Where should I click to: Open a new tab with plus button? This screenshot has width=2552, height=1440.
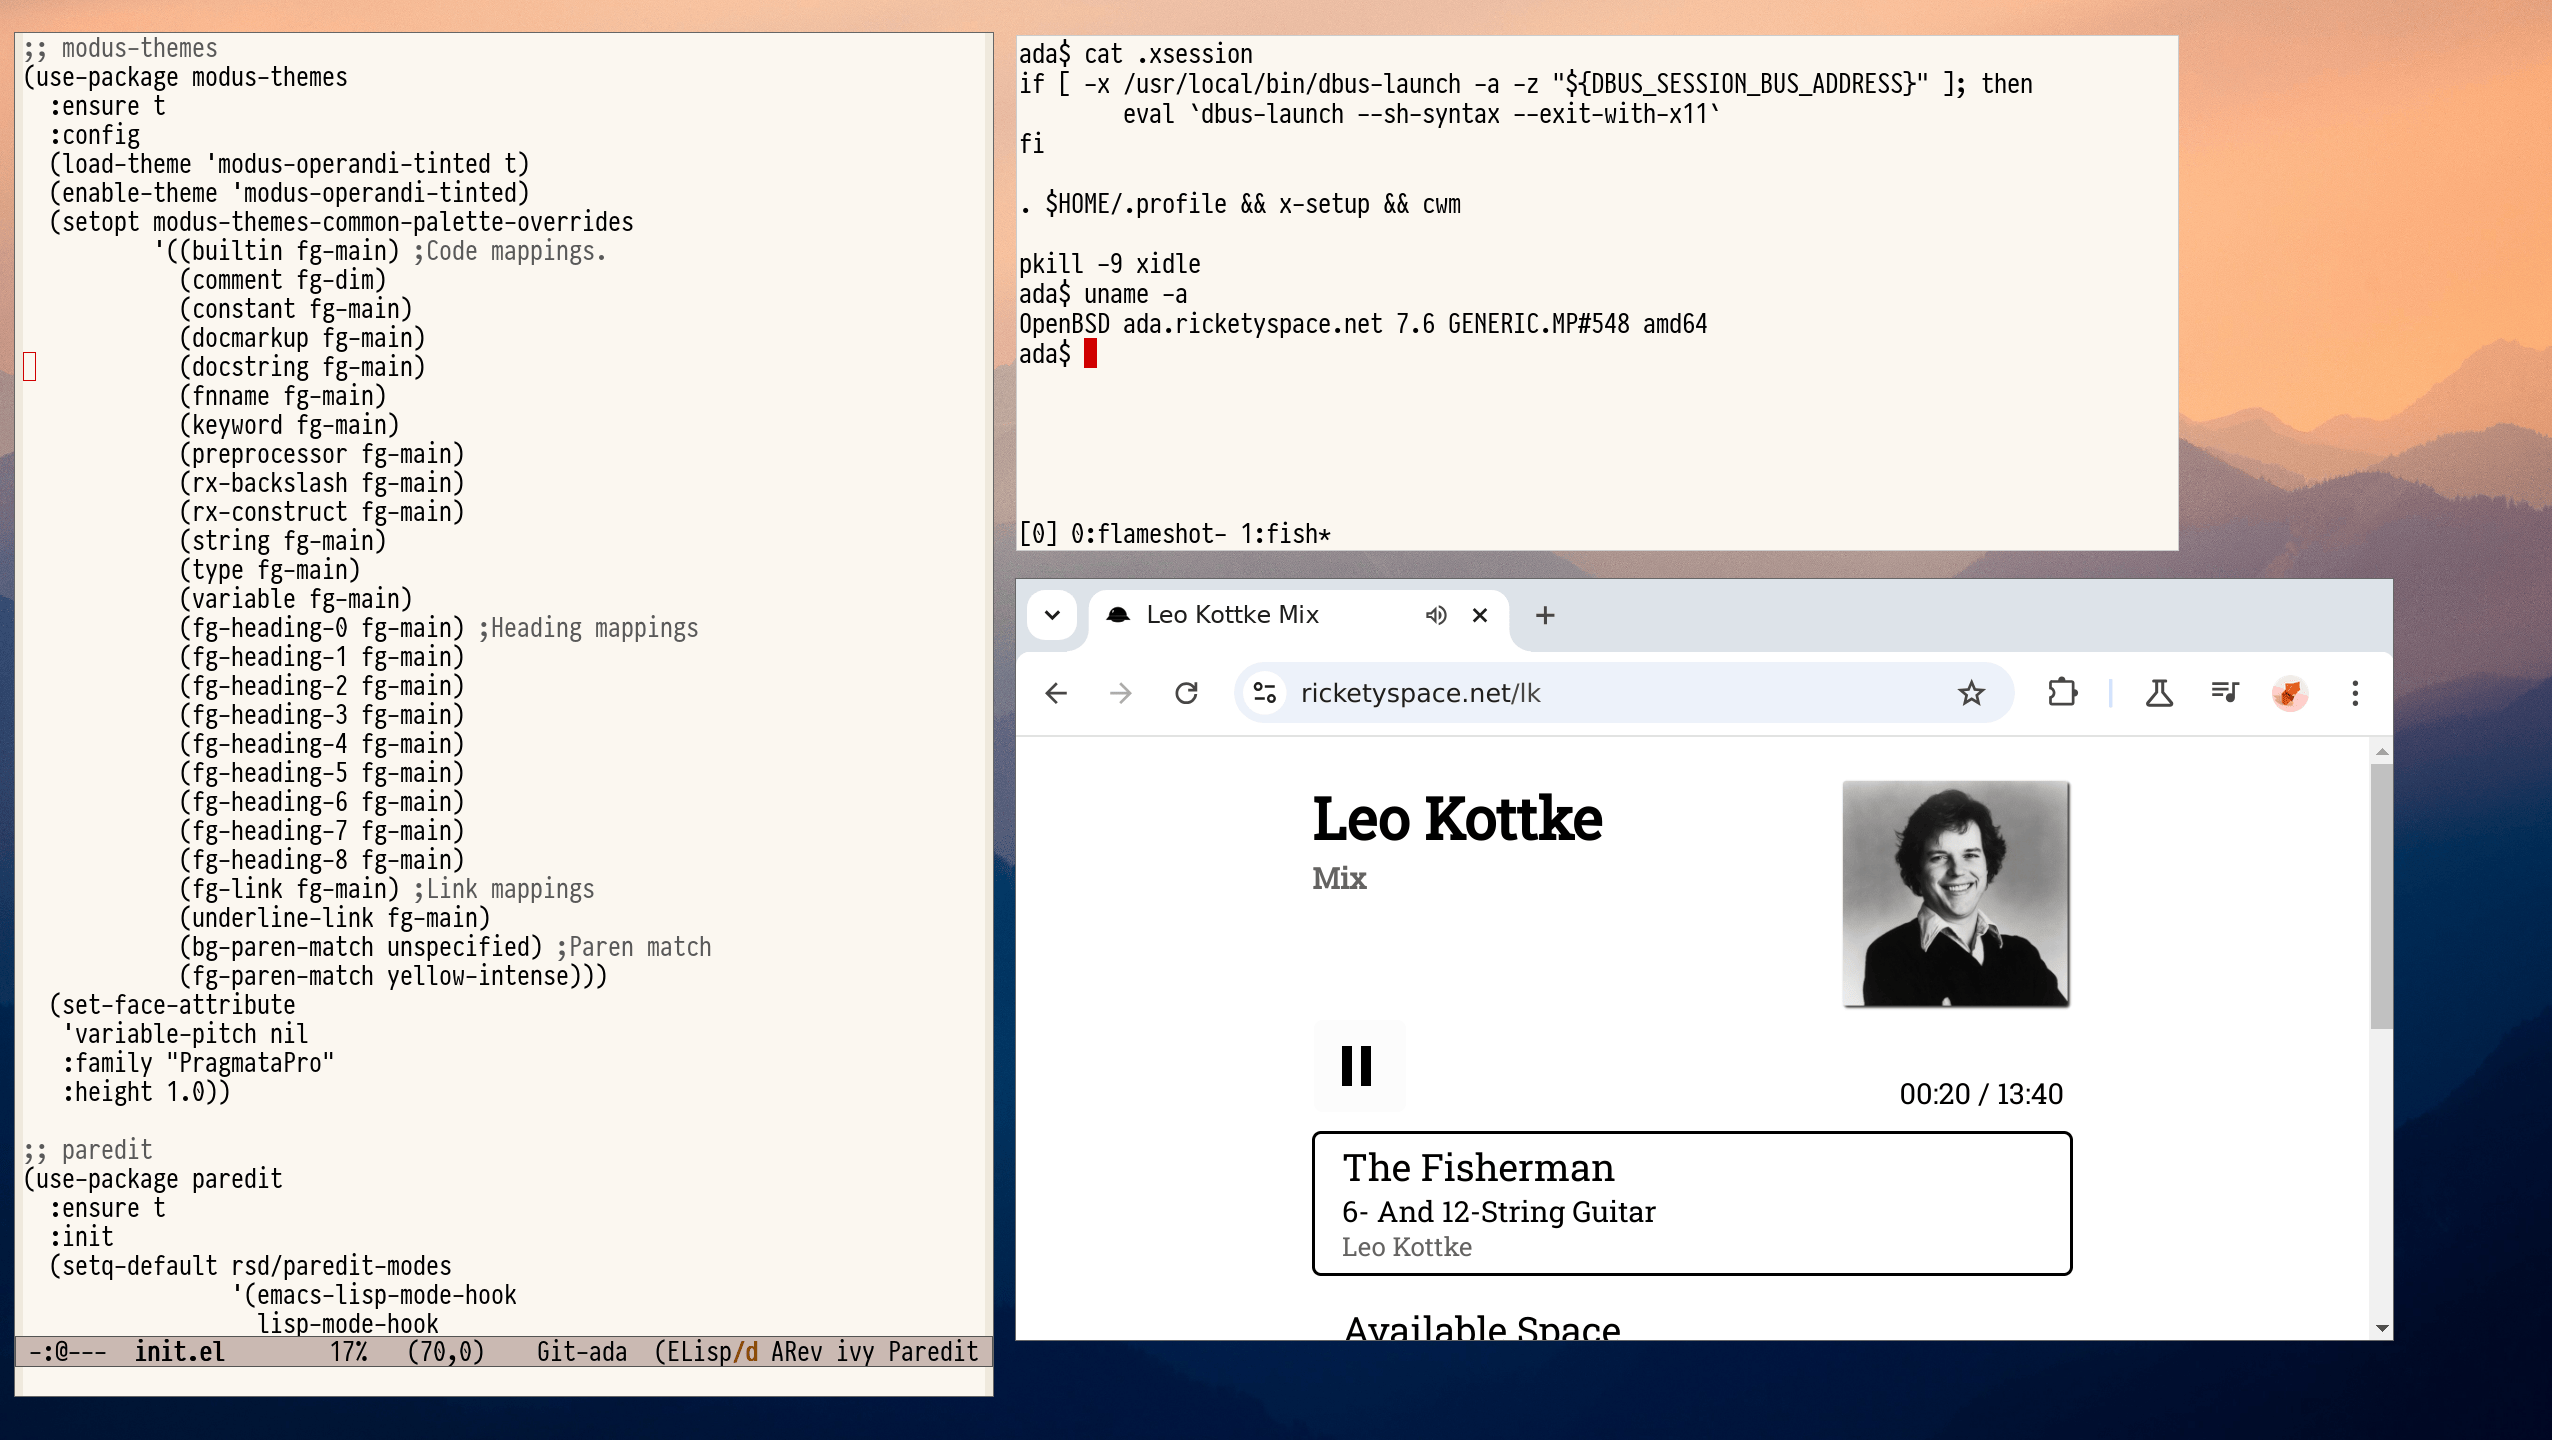[x=1545, y=615]
